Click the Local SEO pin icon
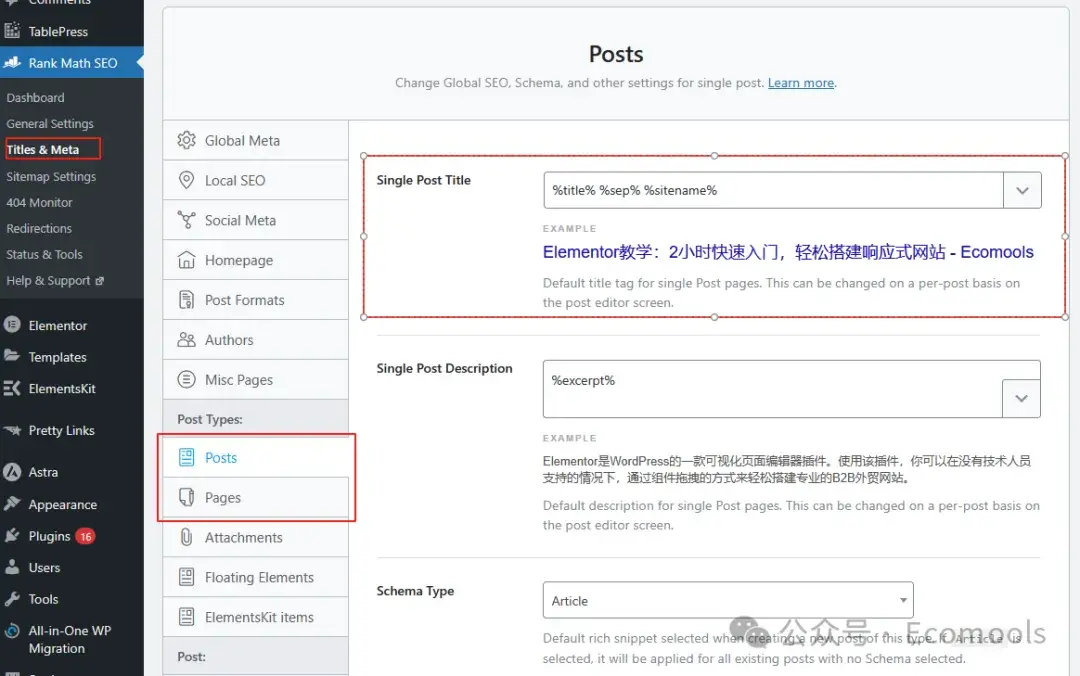Image resolution: width=1080 pixels, height=676 pixels. click(x=186, y=181)
